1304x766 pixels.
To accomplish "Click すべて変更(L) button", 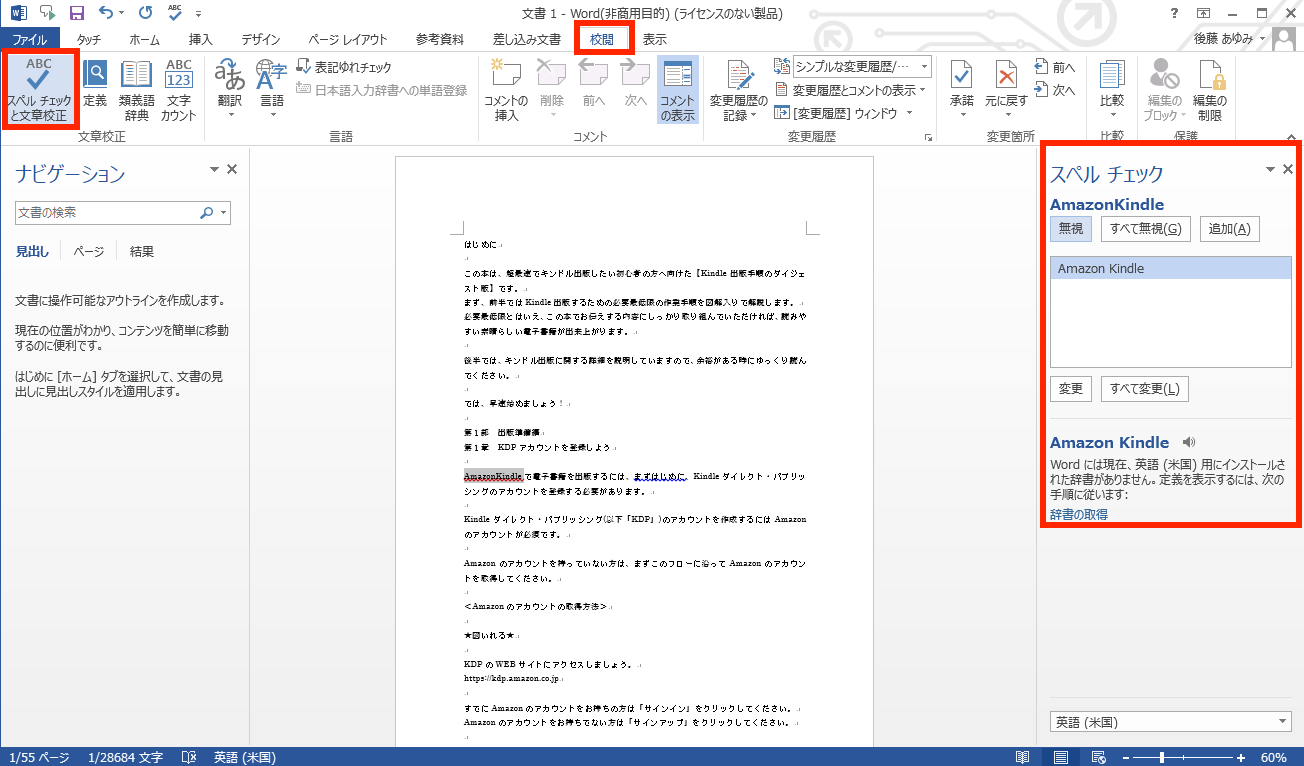I will [x=1145, y=389].
